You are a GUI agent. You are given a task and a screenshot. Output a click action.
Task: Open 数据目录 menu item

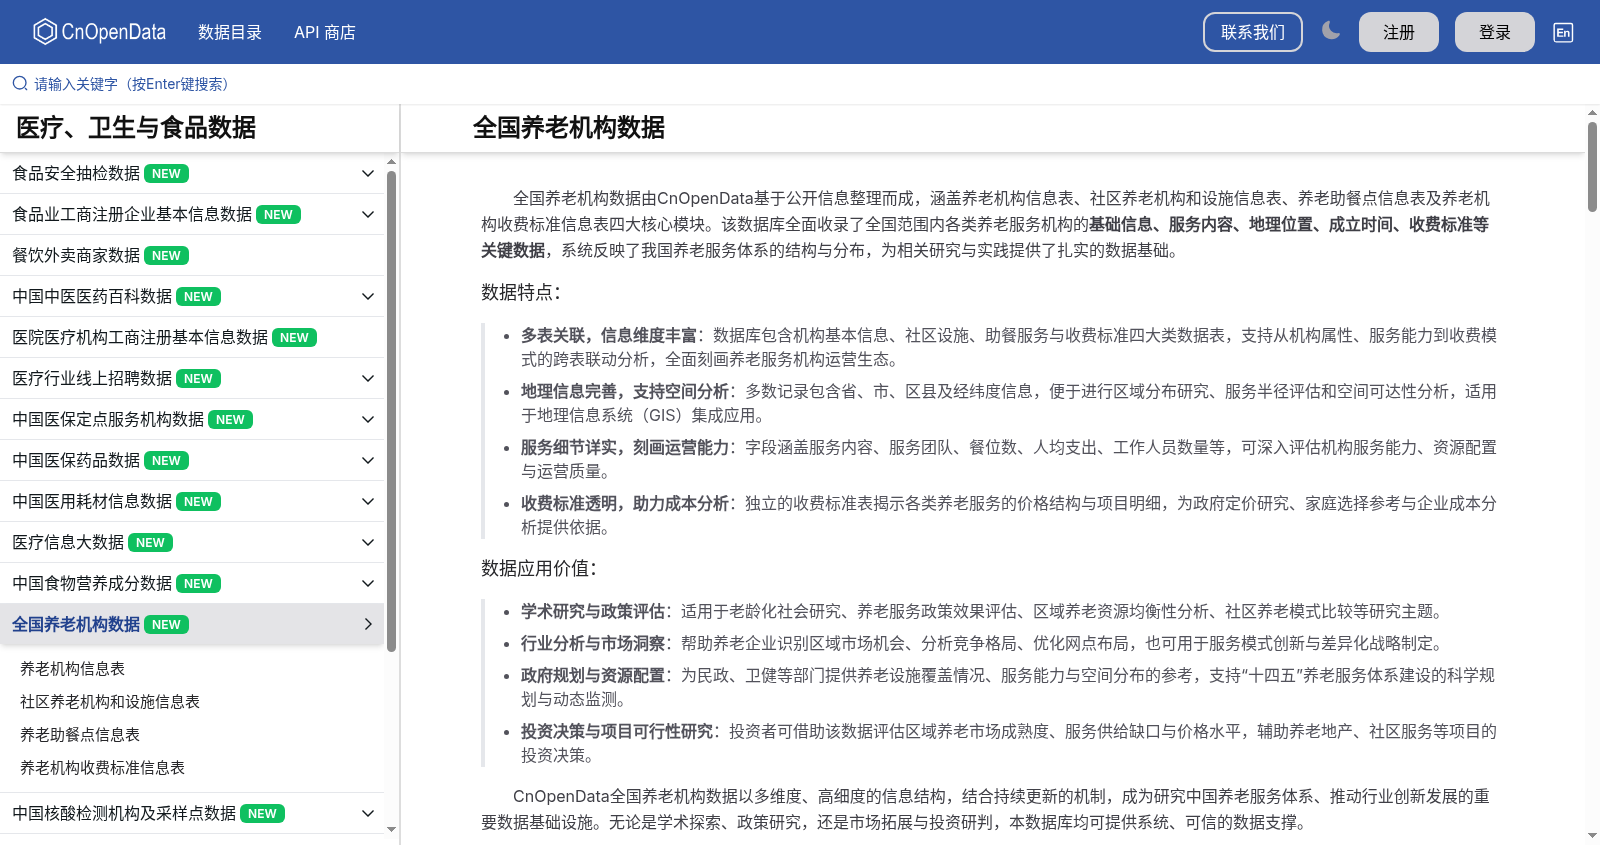(x=230, y=32)
